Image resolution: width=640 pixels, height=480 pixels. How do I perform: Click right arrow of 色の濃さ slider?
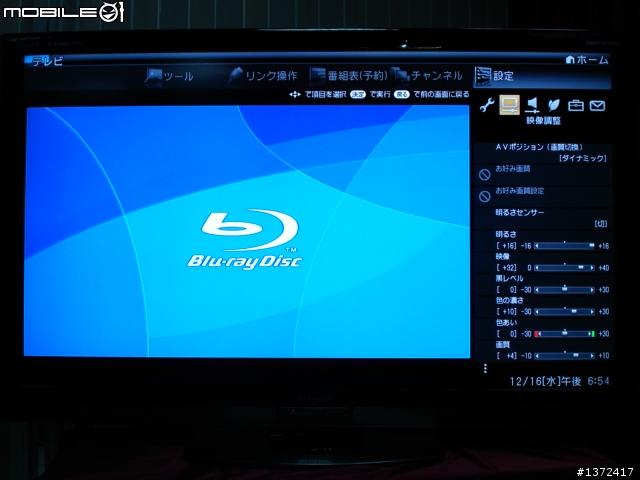coord(592,312)
